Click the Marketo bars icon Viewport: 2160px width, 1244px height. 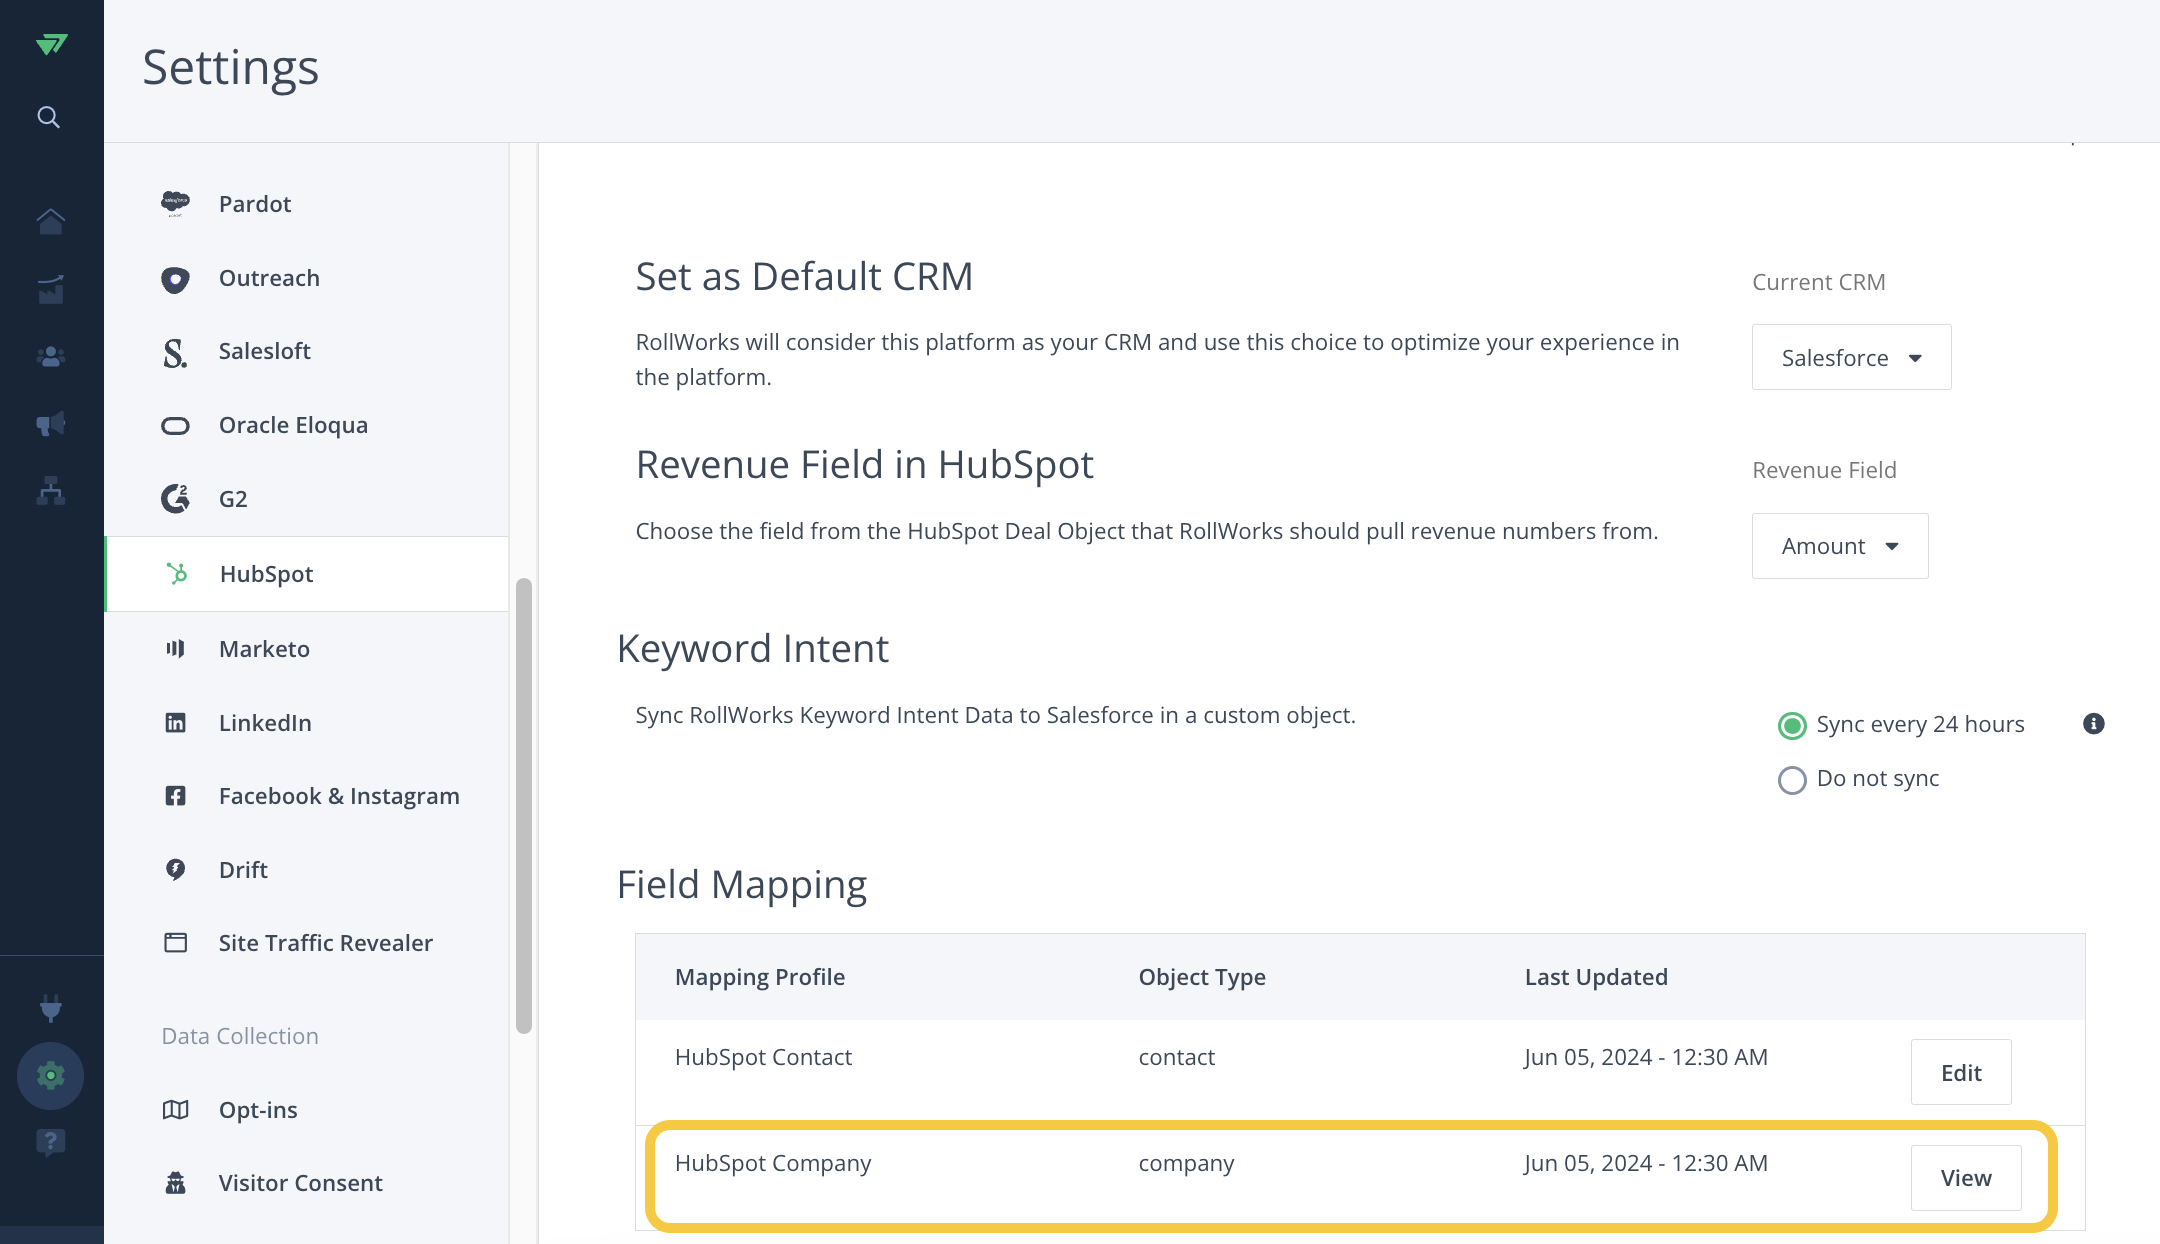tap(175, 649)
